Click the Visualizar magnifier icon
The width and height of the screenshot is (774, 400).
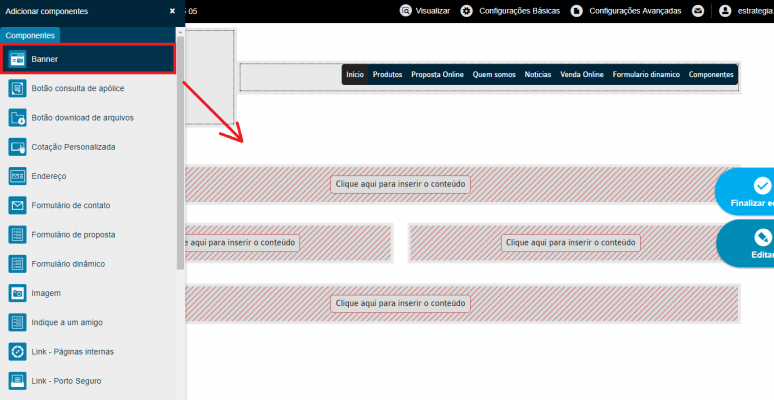tap(405, 11)
